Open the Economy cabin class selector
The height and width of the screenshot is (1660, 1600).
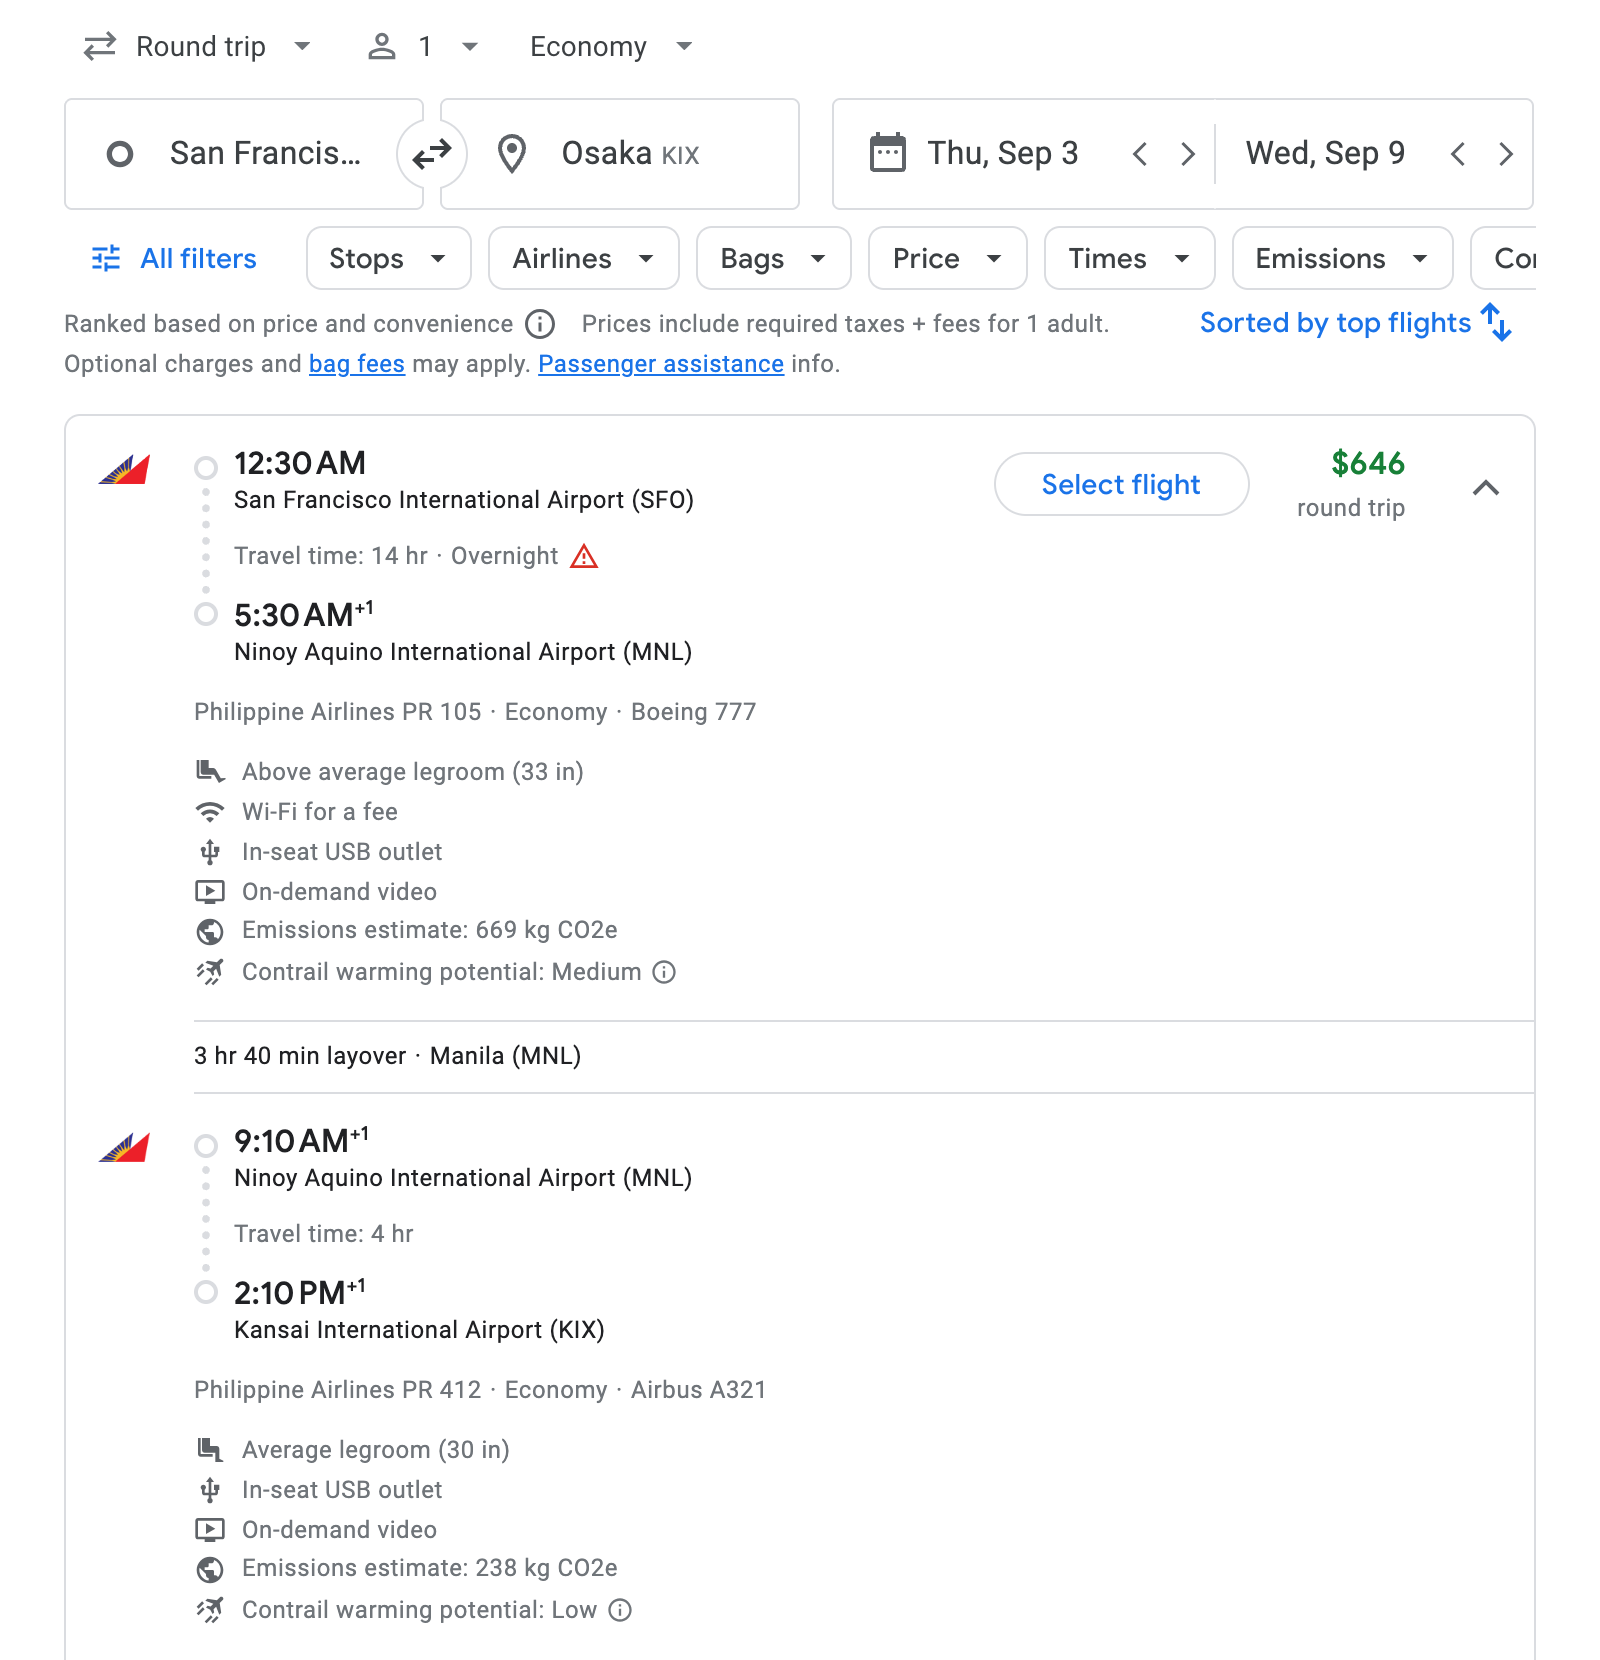pyautogui.click(x=608, y=46)
